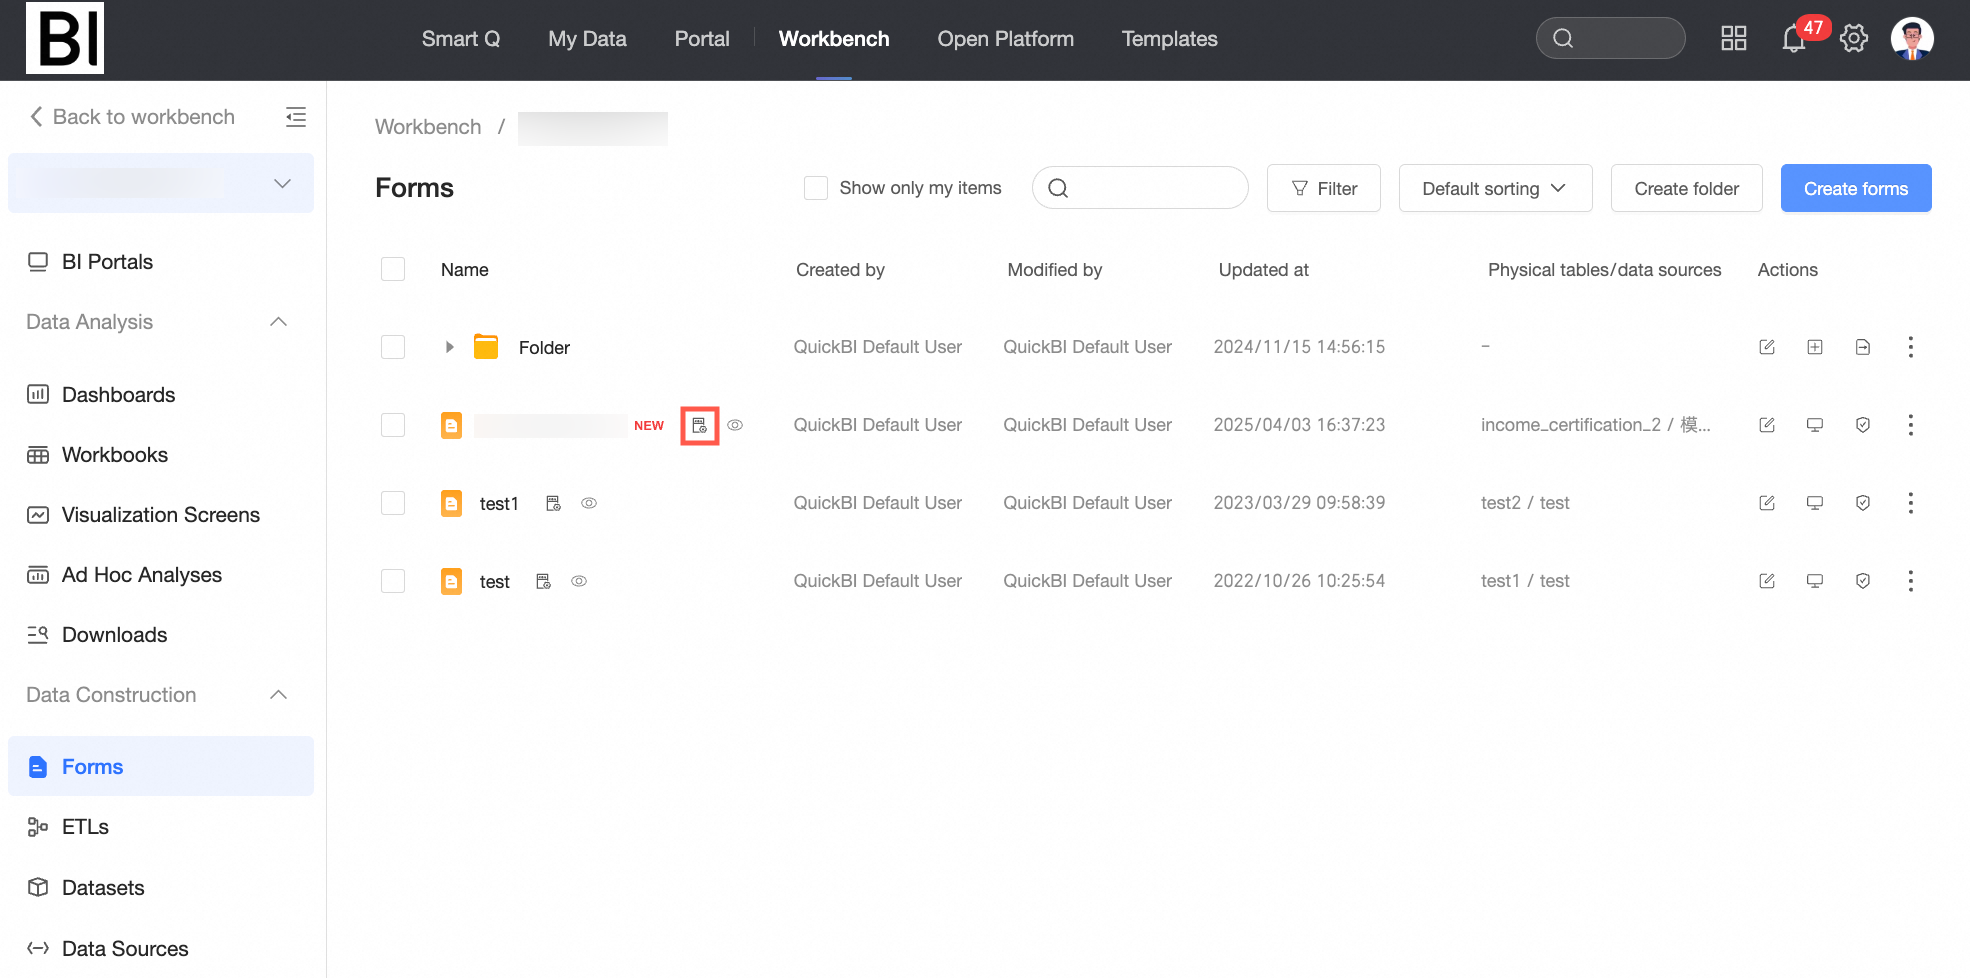Collapse the sidebar menu icon
Image resolution: width=1970 pixels, height=978 pixels.
[x=296, y=117]
